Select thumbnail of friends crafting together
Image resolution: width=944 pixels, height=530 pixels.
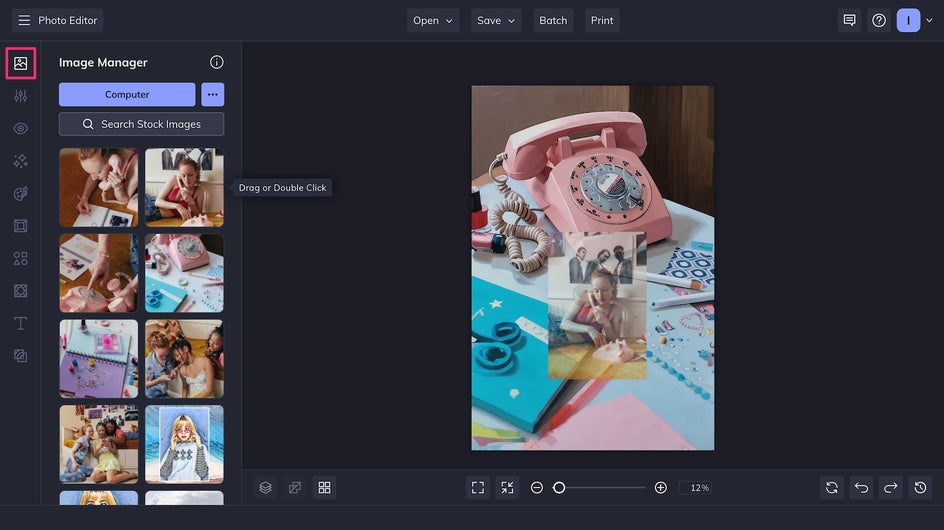[x=184, y=358]
